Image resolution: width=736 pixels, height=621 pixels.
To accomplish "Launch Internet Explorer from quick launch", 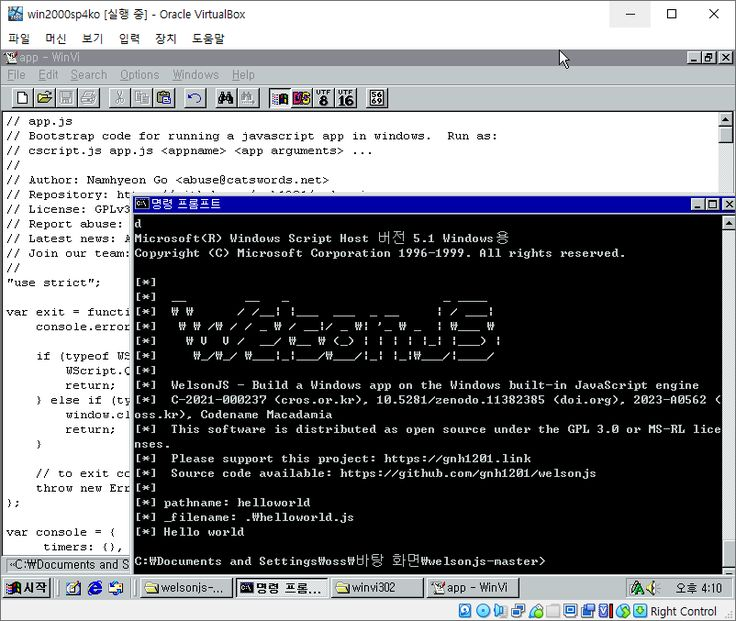I will tap(95, 588).
